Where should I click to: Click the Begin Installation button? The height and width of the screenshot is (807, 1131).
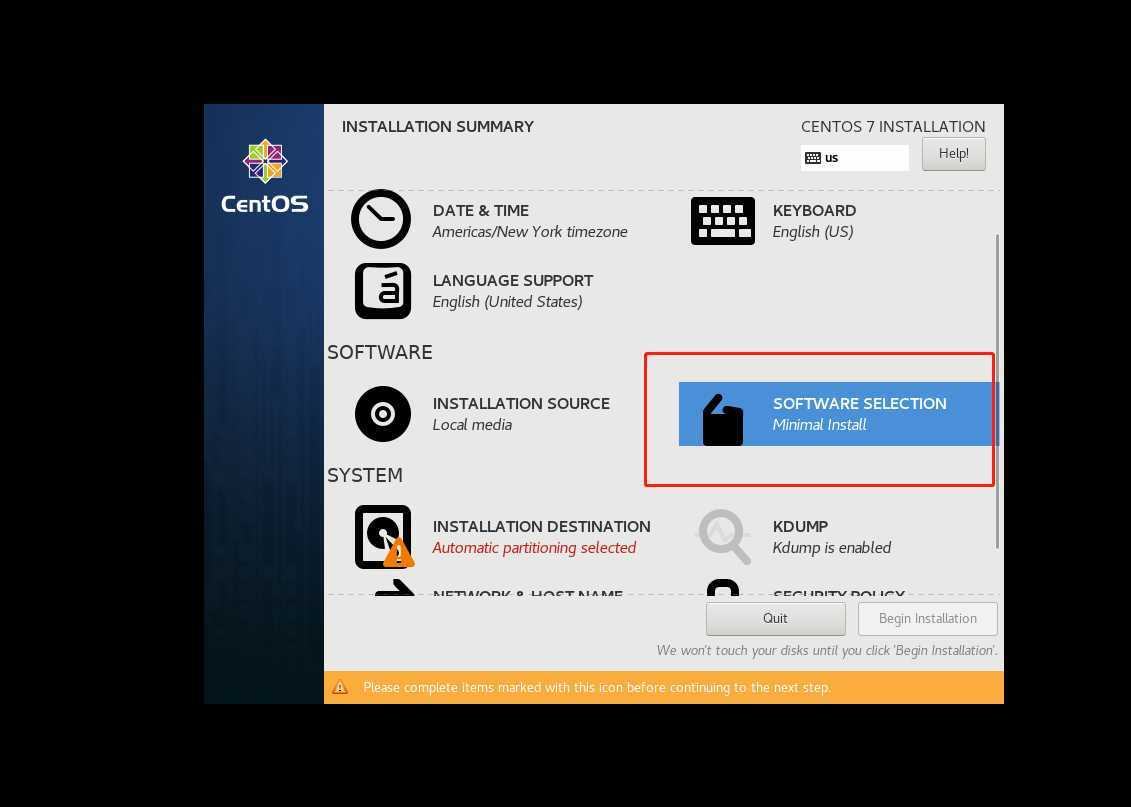[x=928, y=619]
